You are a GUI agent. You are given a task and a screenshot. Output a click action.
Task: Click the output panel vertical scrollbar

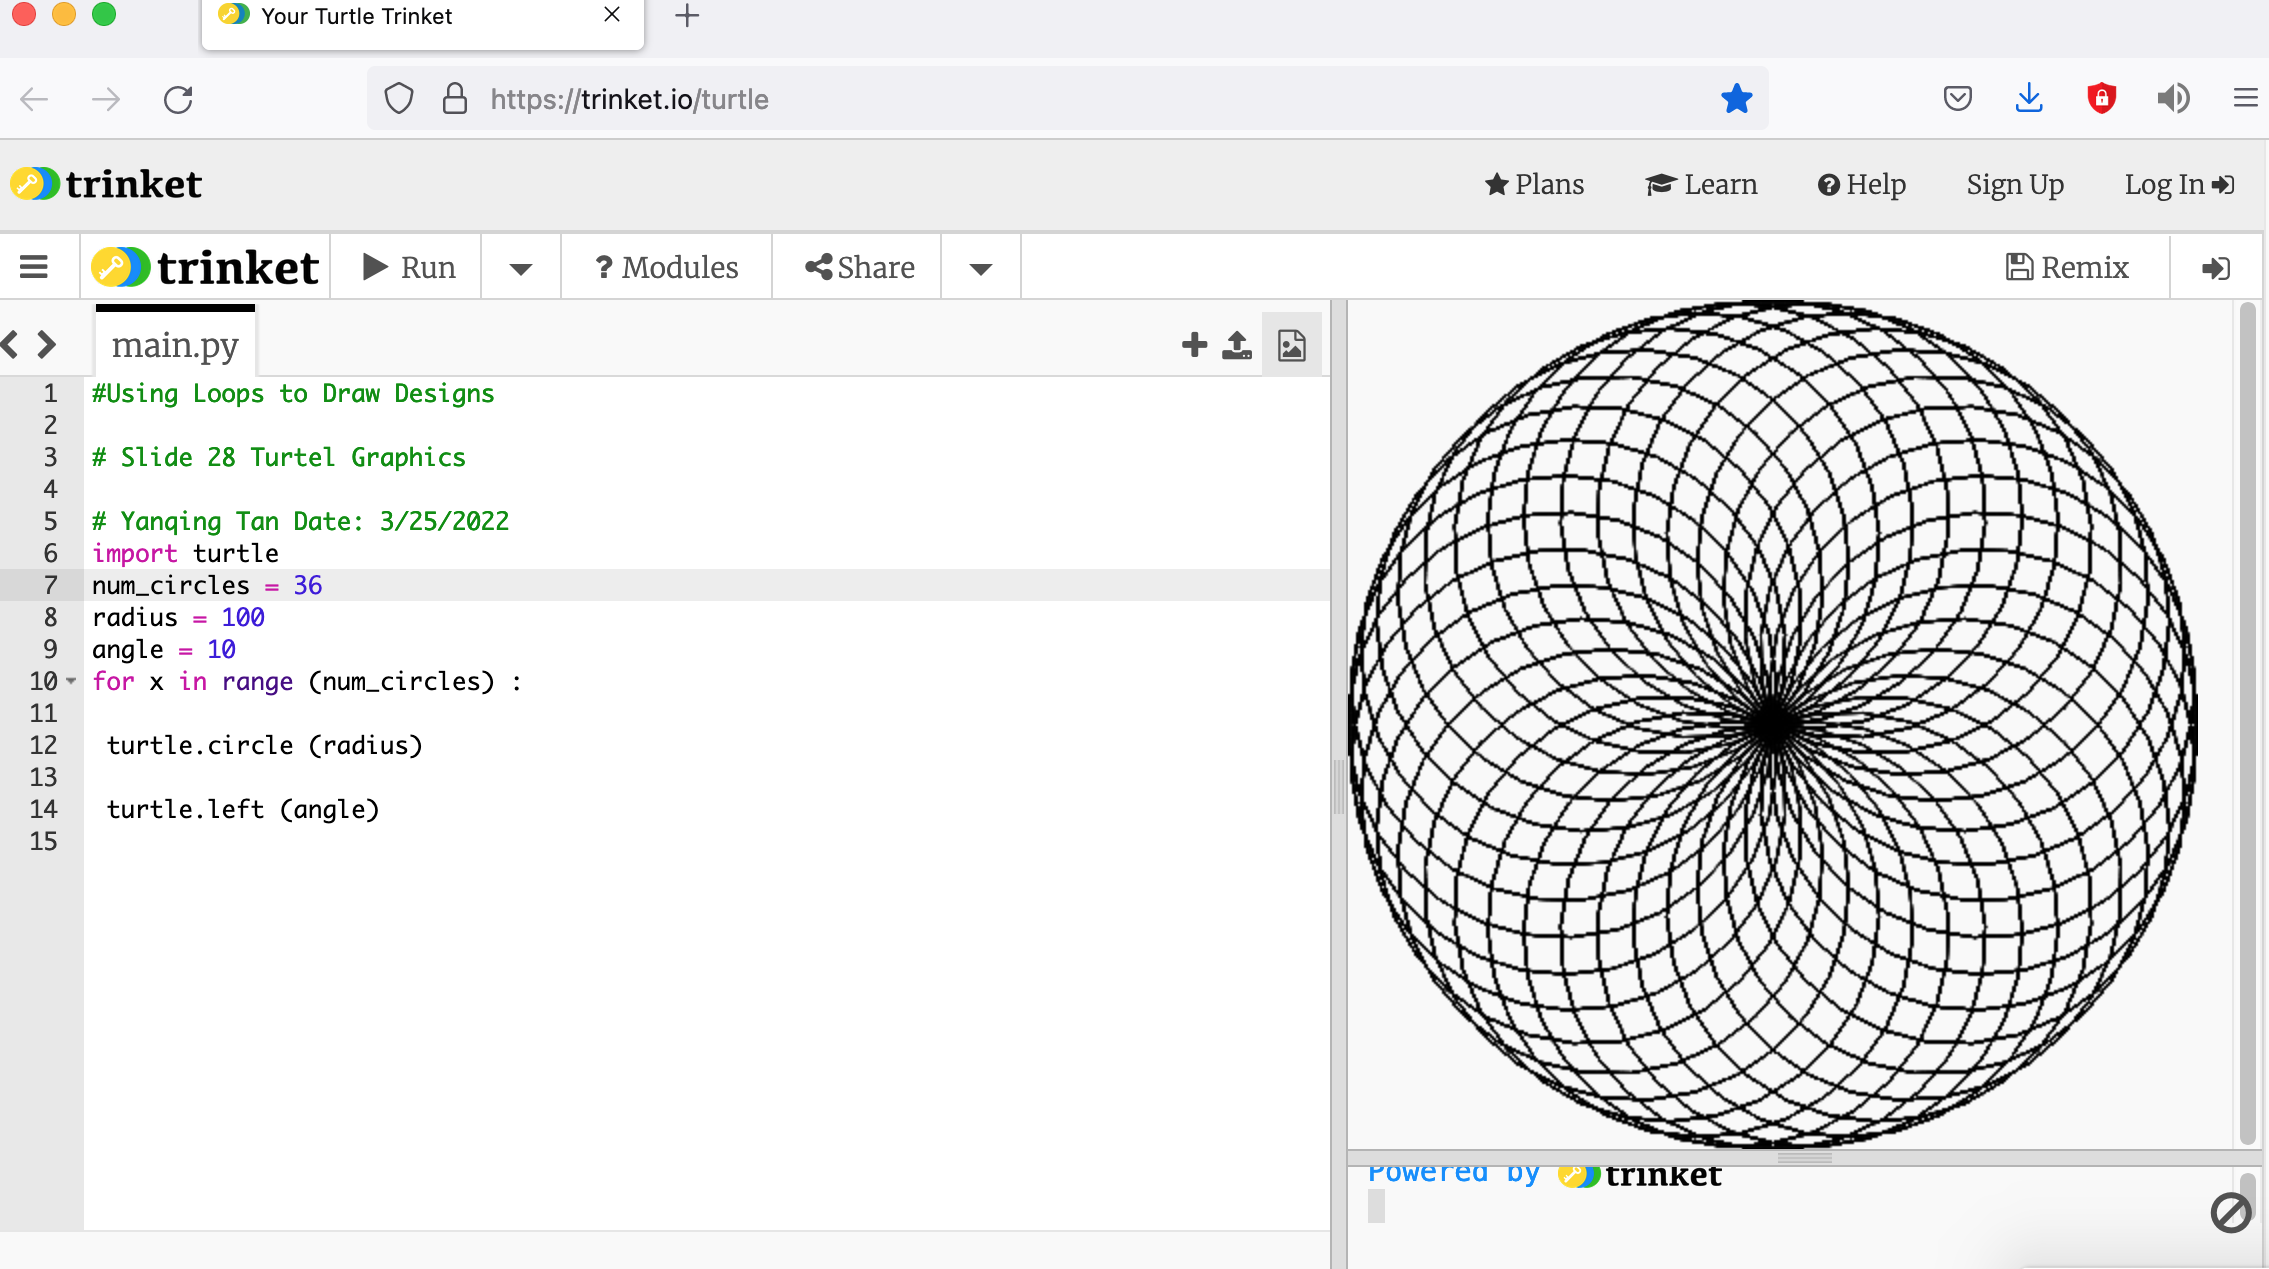2248,724
